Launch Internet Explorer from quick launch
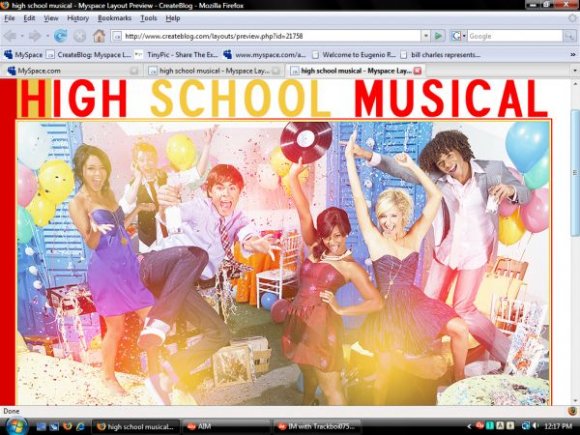 click(80, 426)
